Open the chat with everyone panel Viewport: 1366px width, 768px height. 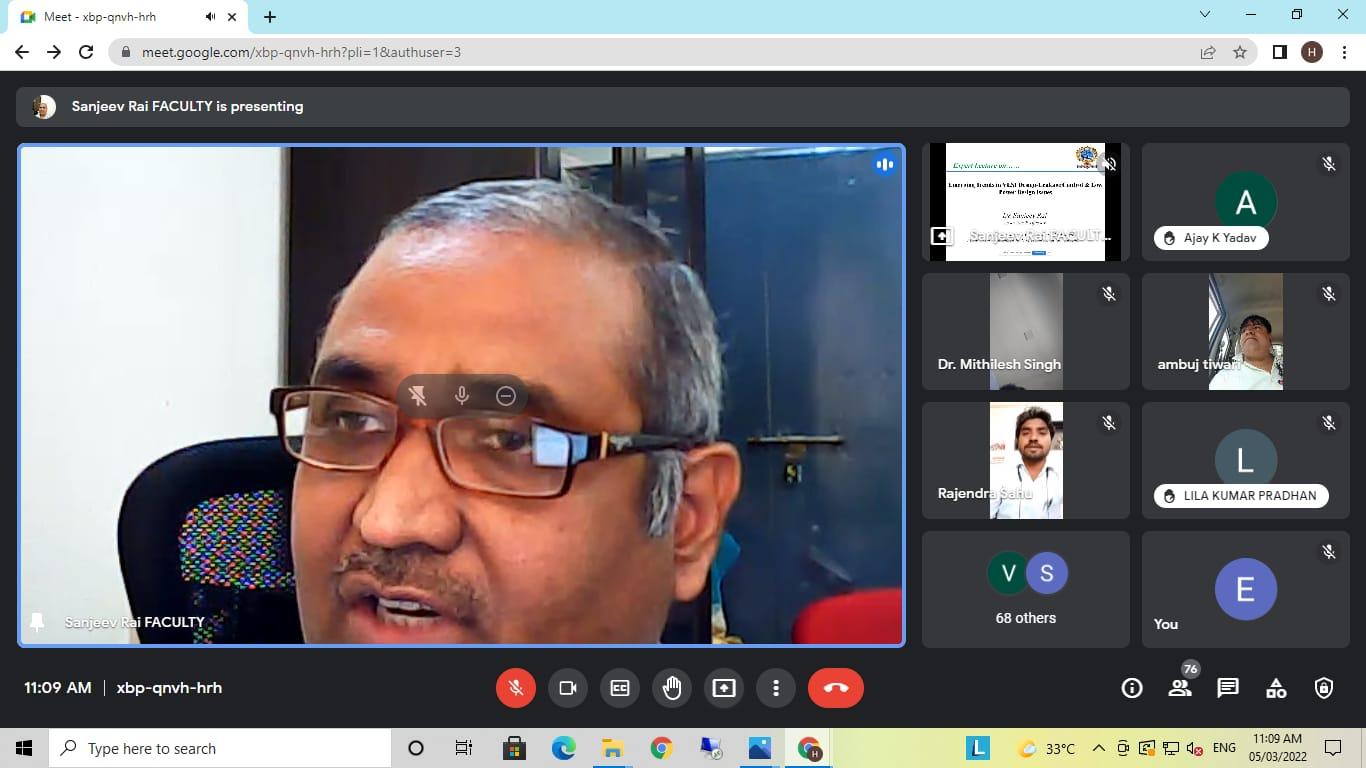tap(1228, 688)
